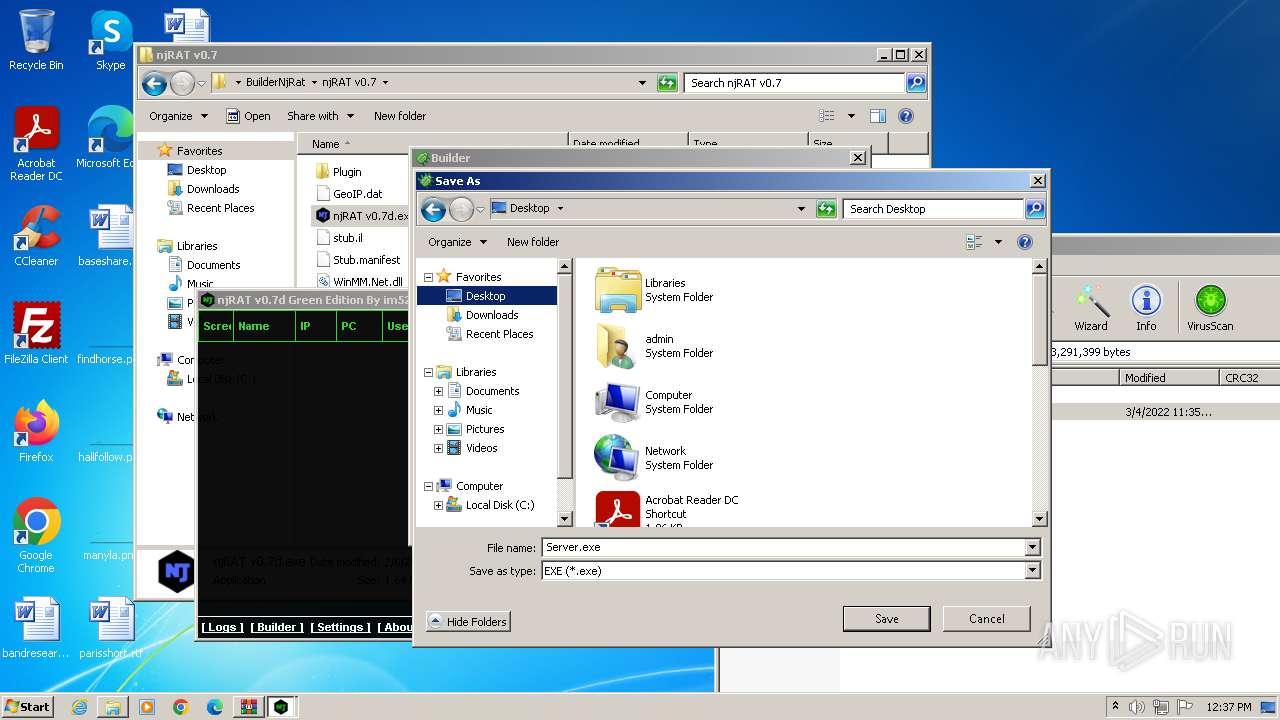Click Organize in njRAT v0.7 explorer window
This screenshot has width=1280, height=720.
coord(178,116)
